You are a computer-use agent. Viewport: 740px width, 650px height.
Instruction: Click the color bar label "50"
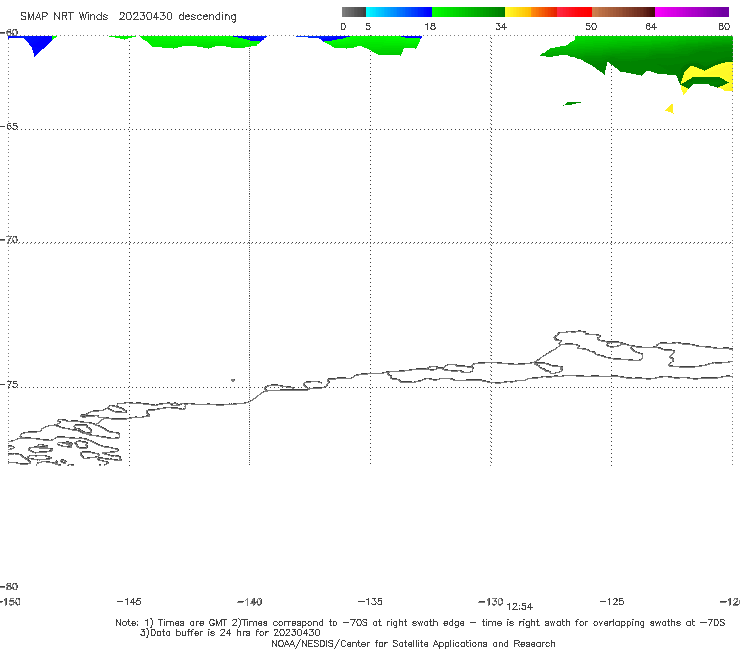click(x=591, y=26)
